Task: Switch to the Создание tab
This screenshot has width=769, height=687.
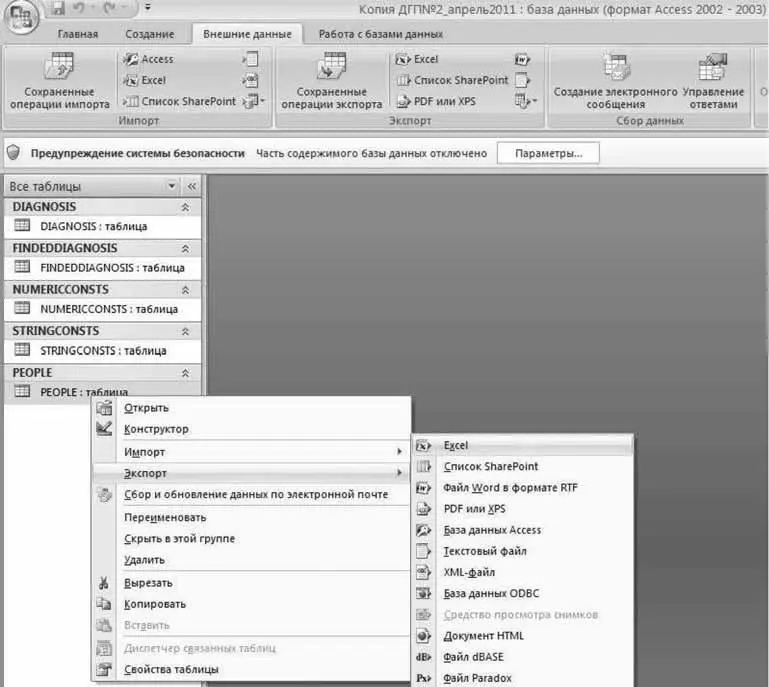Action: coord(150,34)
